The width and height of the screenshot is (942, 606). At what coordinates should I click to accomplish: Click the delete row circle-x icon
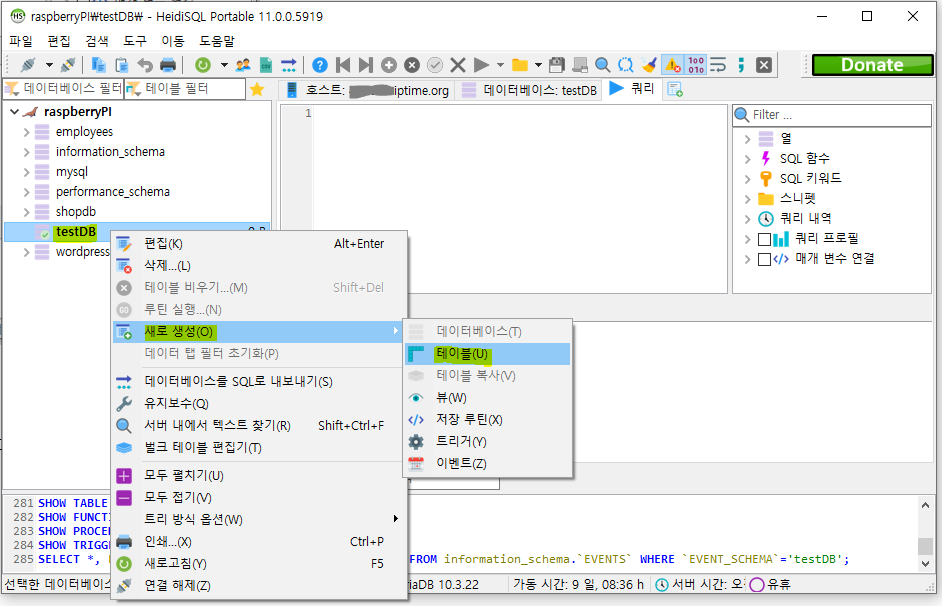(412, 65)
